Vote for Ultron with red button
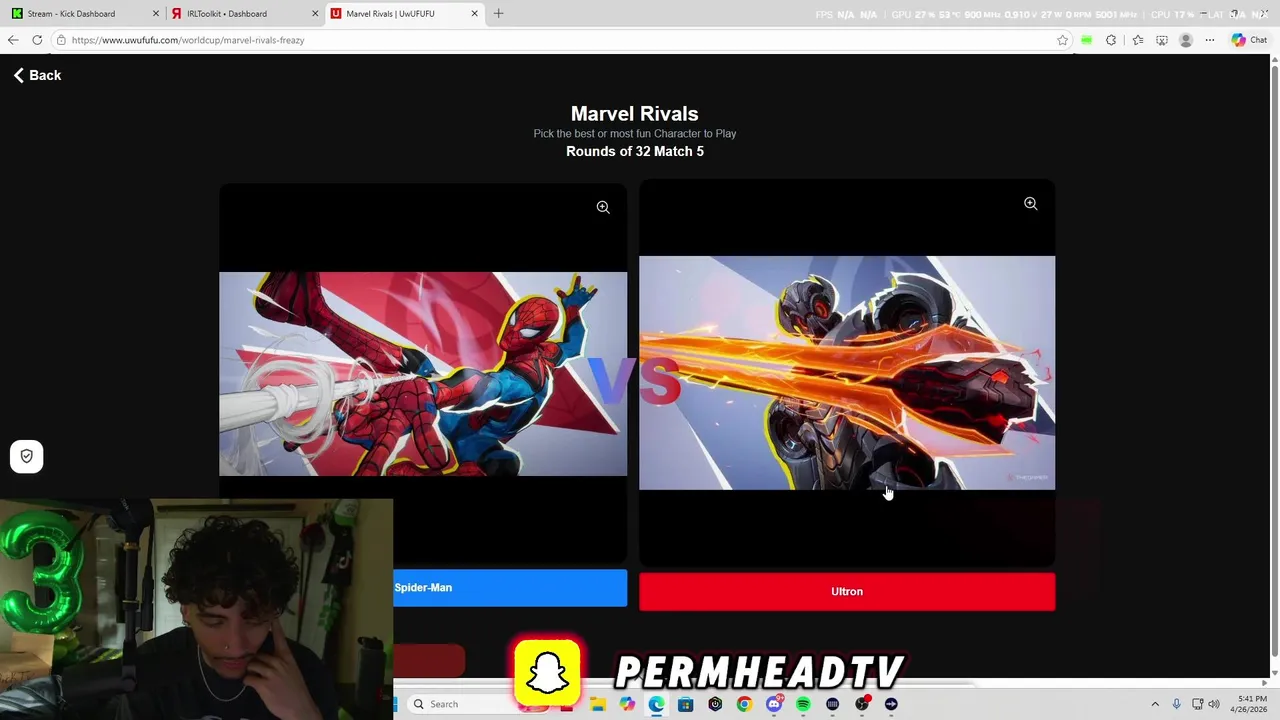1280x720 pixels. pyautogui.click(x=847, y=592)
